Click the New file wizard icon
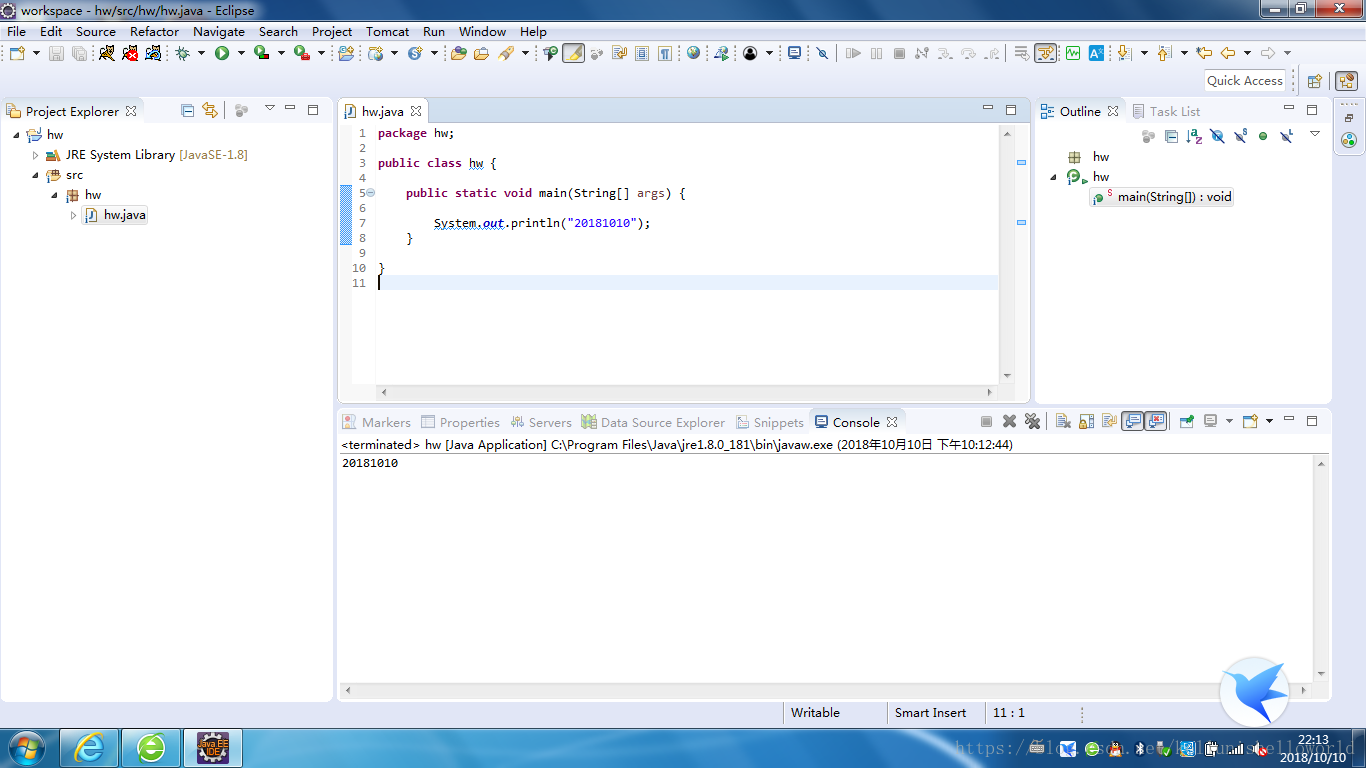The width and height of the screenshot is (1366, 768). pos(17,53)
